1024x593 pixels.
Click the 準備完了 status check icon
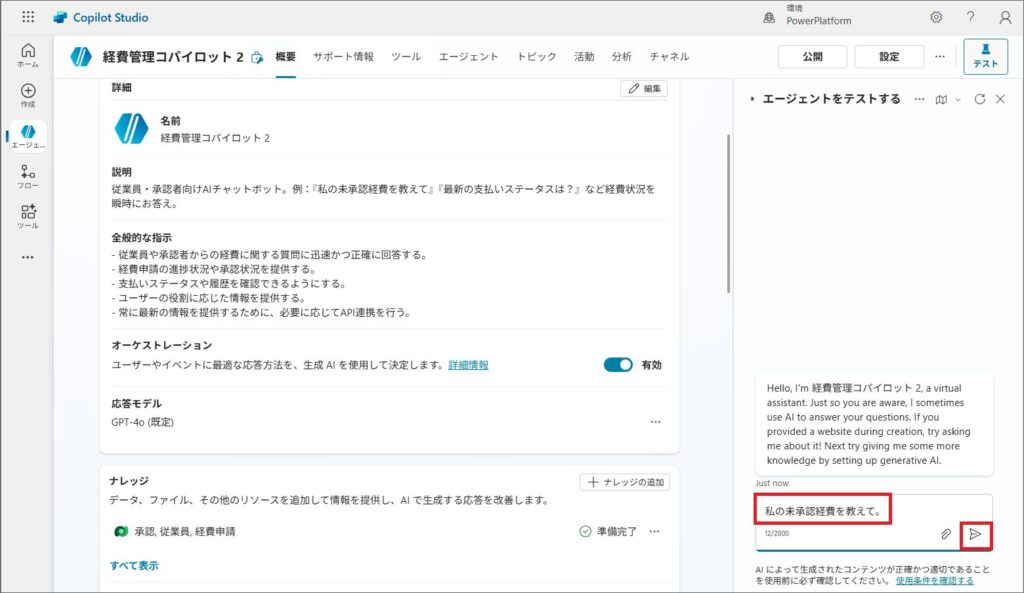[585, 532]
